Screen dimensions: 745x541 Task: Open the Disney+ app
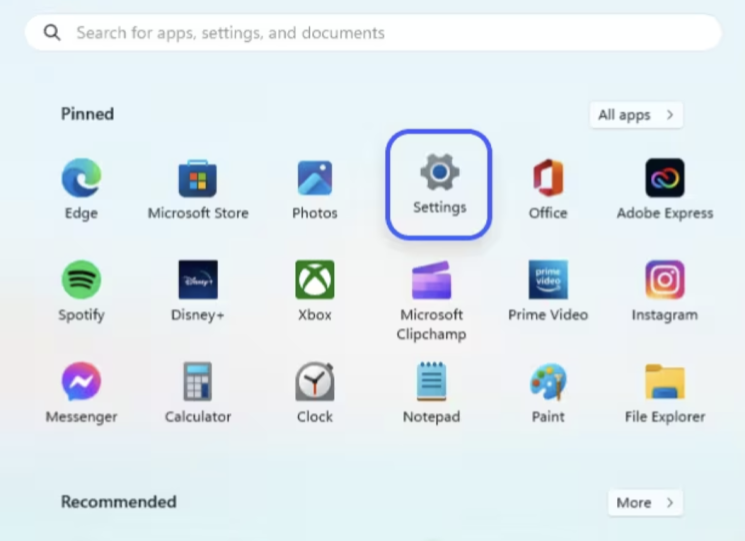tap(198, 291)
